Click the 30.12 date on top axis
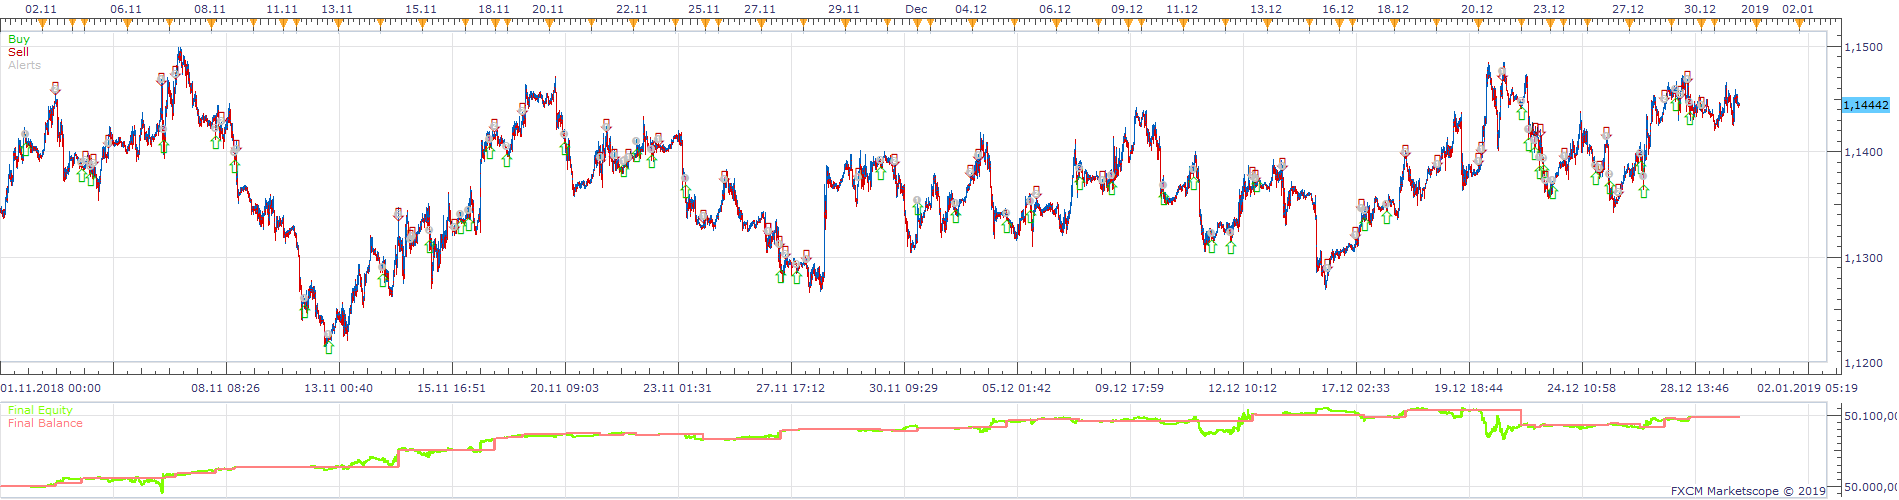1899x500 pixels. 1700,9
